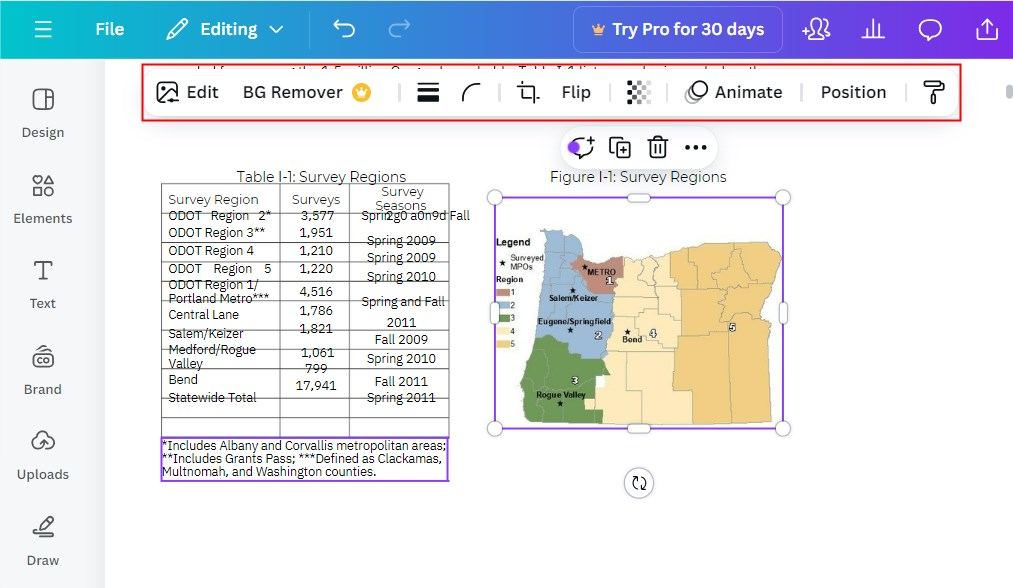The image size is (1013, 588).
Task: Open the analytics bar chart icon
Action: pyautogui.click(x=873, y=29)
